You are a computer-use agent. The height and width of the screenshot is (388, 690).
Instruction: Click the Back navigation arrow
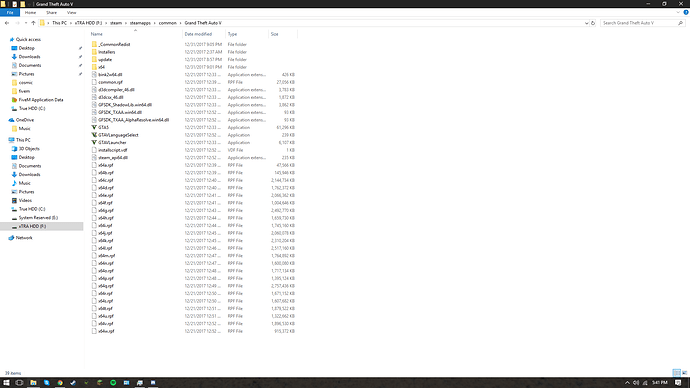[7, 23]
